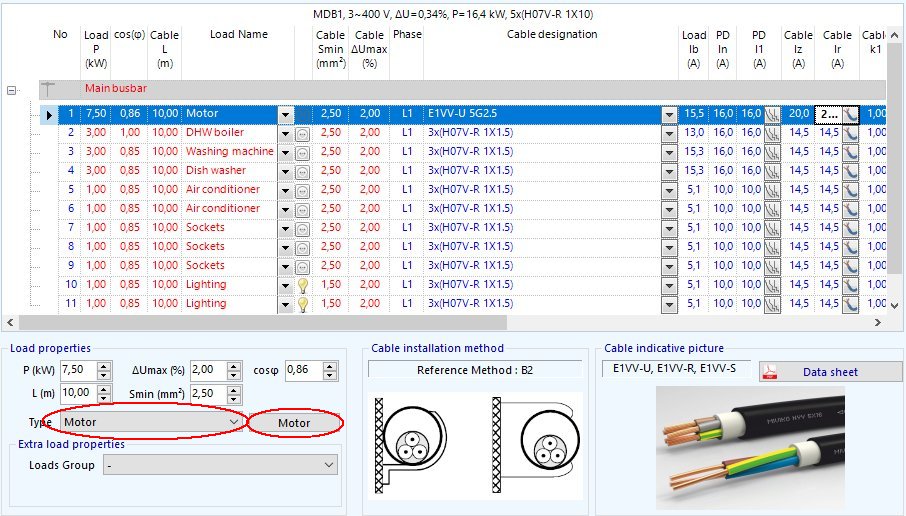Screen dimensions: 906x516
Task: Click the socket icon in DHW boiler row
Action: pyautogui.click(x=302, y=133)
